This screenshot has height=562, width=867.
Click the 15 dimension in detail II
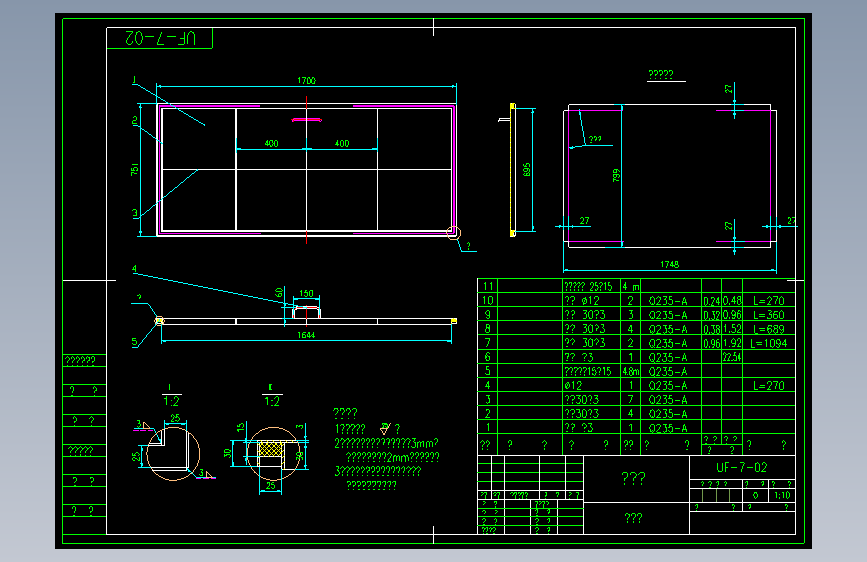[241, 427]
